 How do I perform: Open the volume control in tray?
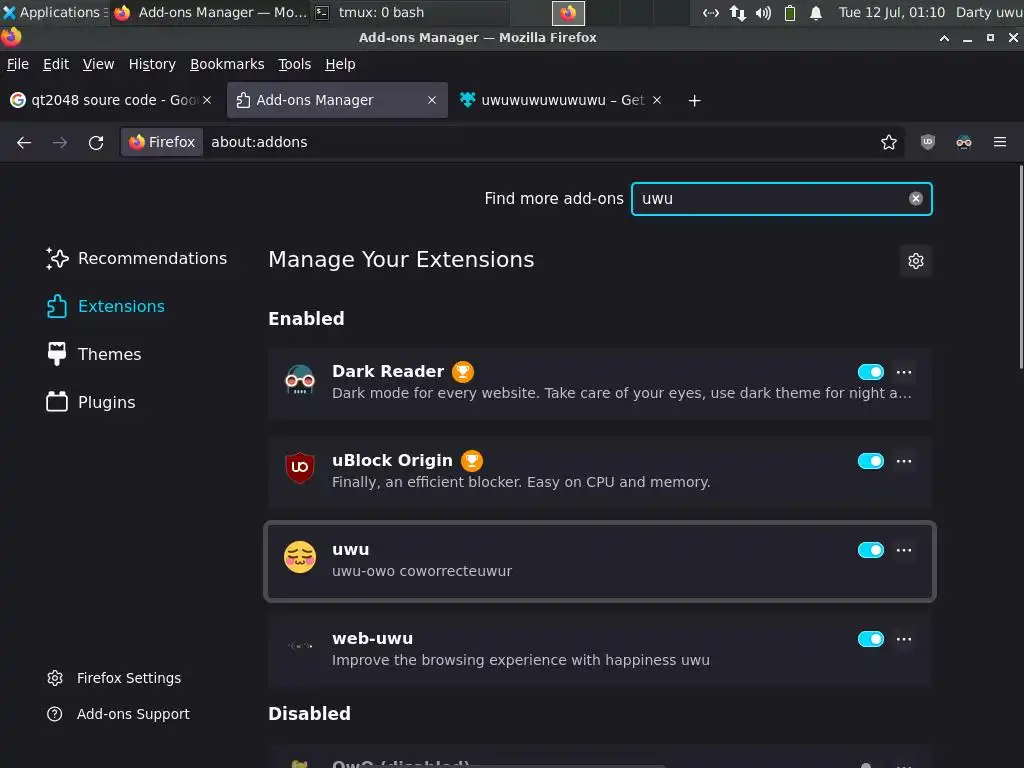(x=763, y=12)
